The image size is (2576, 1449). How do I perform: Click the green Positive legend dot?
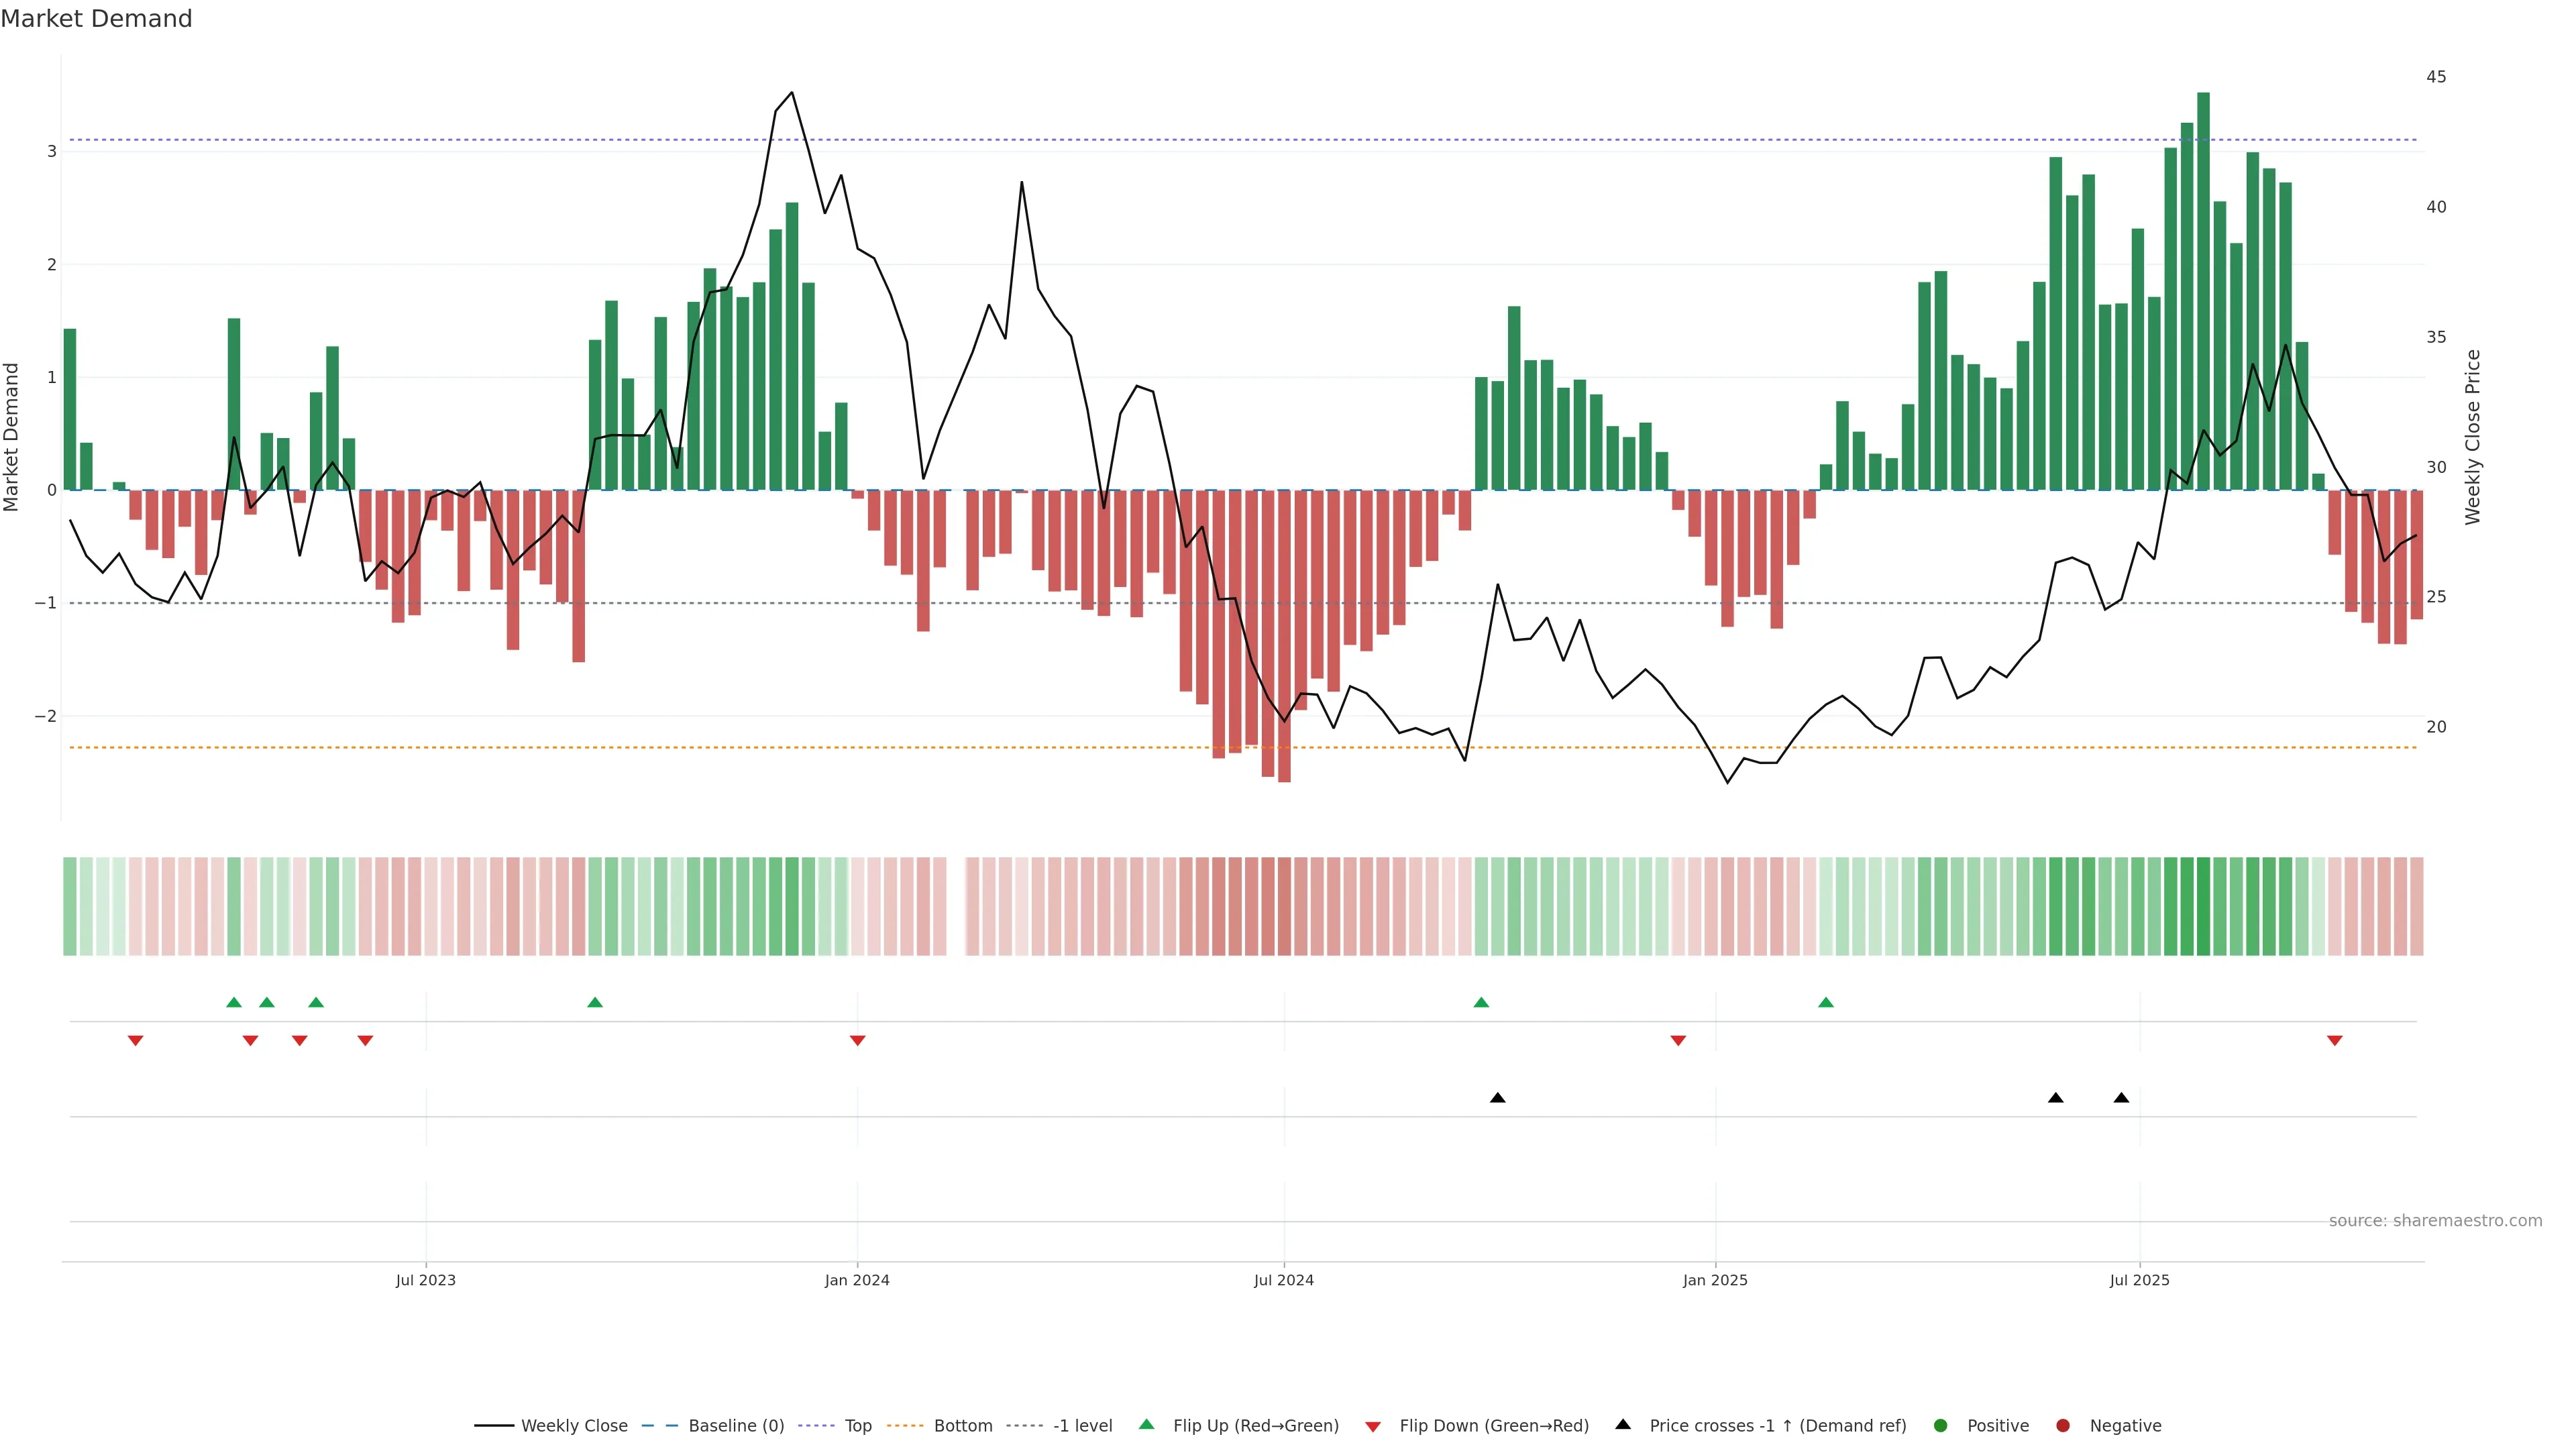[1941, 1426]
